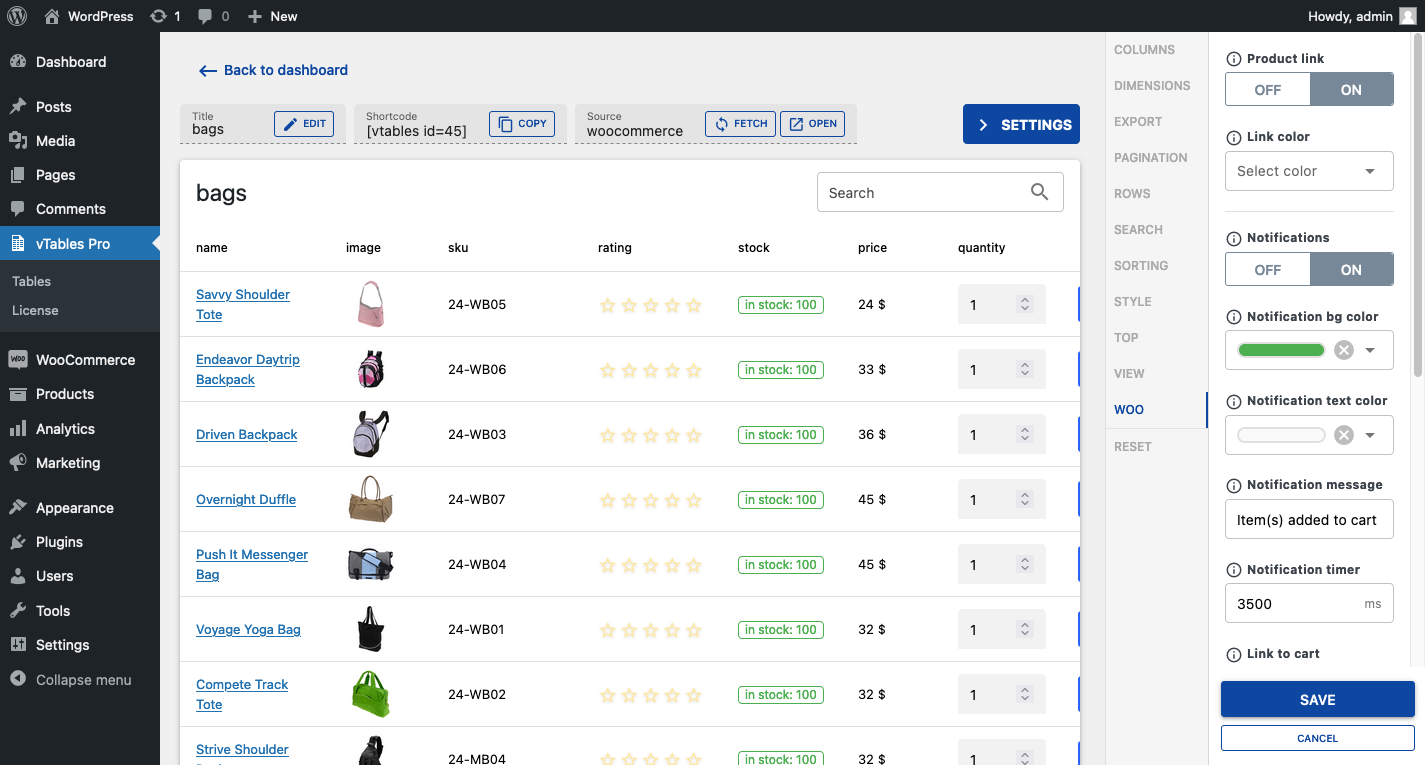This screenshot has height=765, width=1425.
Task: Click the Link color info icon
Action: click(1234, 137)
